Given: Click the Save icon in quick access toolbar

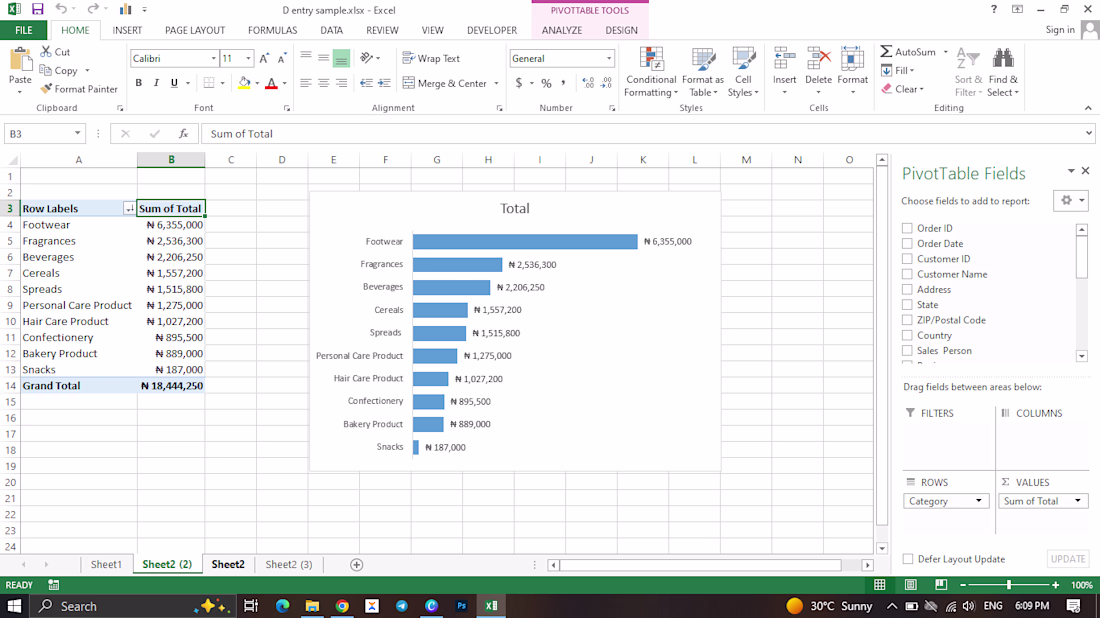Looking at the screenshot, I should pyautogui.click(x=37, y=9).
